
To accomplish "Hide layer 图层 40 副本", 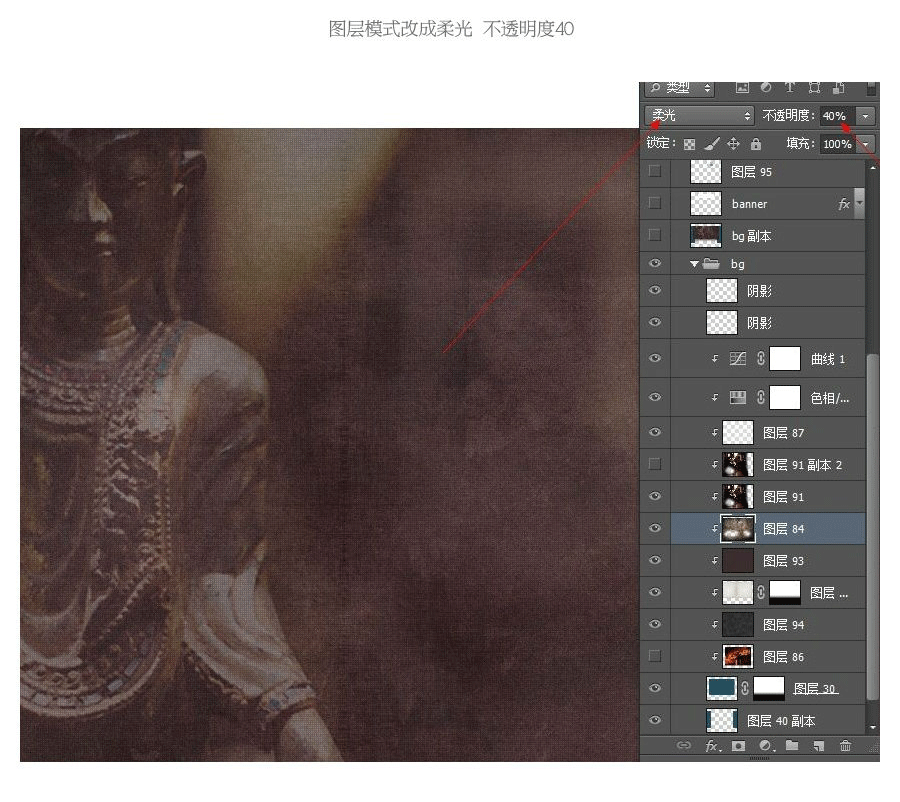I will (x=654, y=720).
